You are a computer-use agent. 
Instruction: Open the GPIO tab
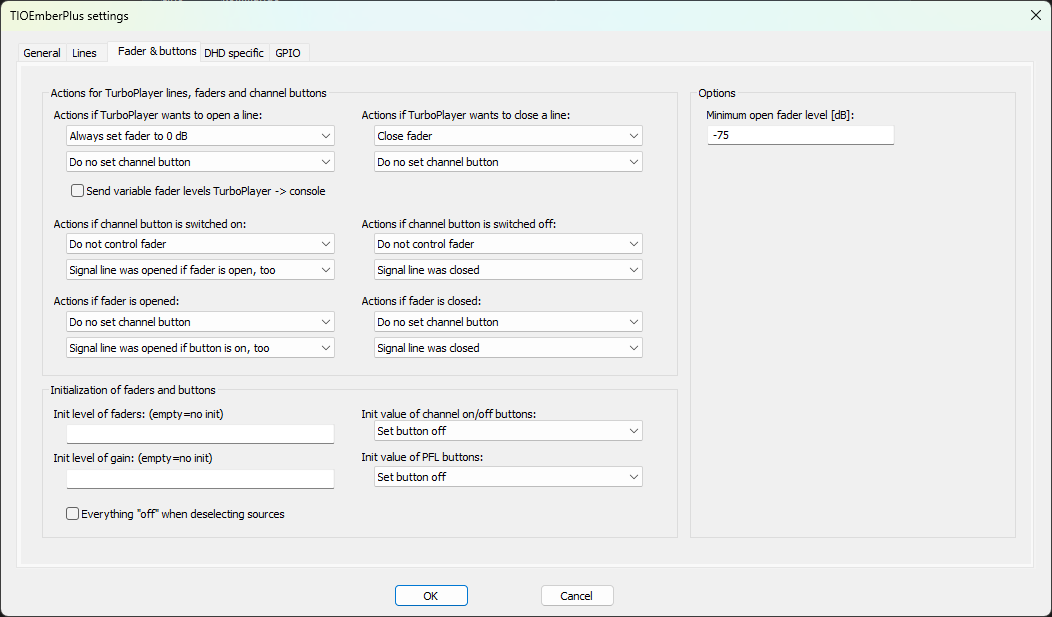pos(288,53)
